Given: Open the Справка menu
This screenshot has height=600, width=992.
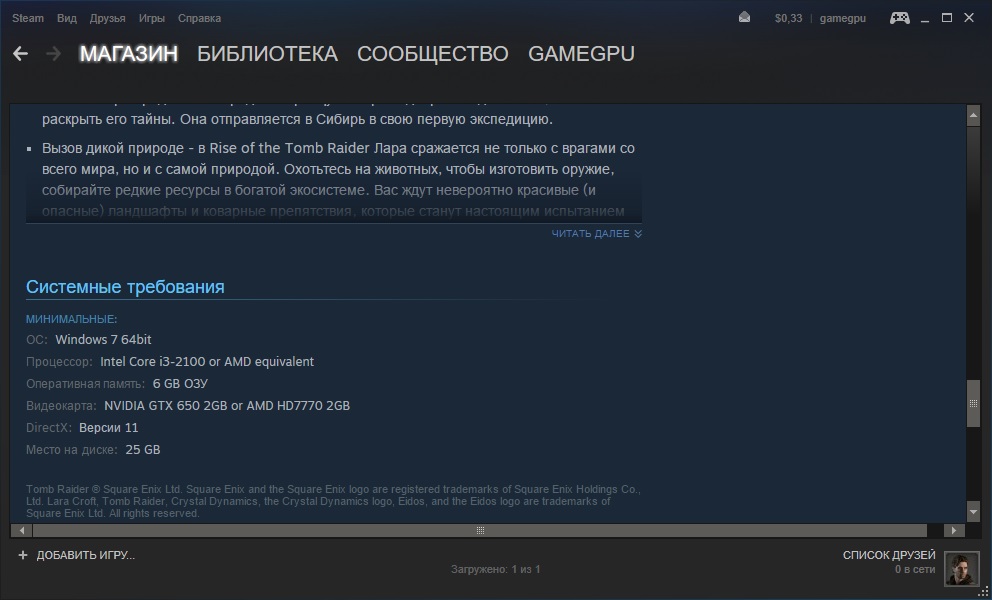Looking at the screenshot, I should (199, 18).
